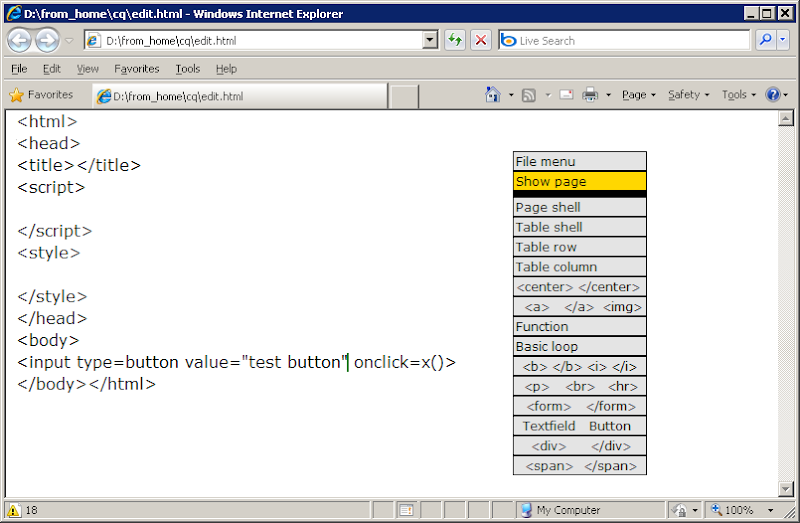Image resolution: width=800 pixels, height=523 pixels.
Task: Expand the address bar history dropdown
Action: click(x=430, y=40)
